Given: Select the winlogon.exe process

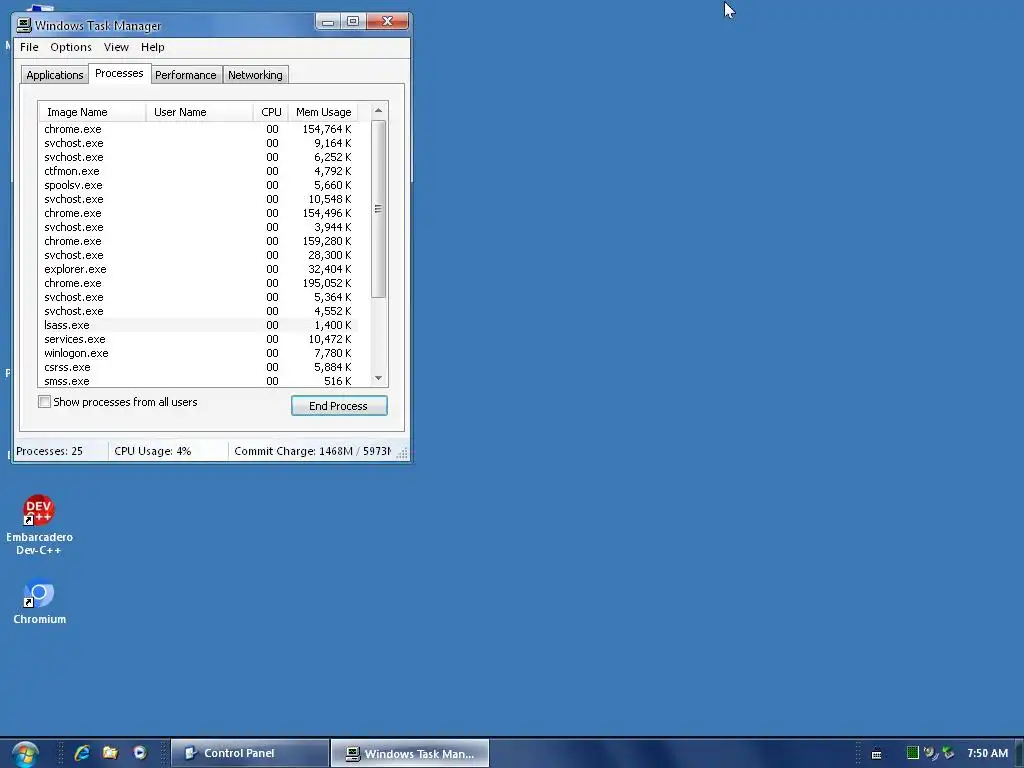Looking at the screenshot, I should tap(198, 353).
